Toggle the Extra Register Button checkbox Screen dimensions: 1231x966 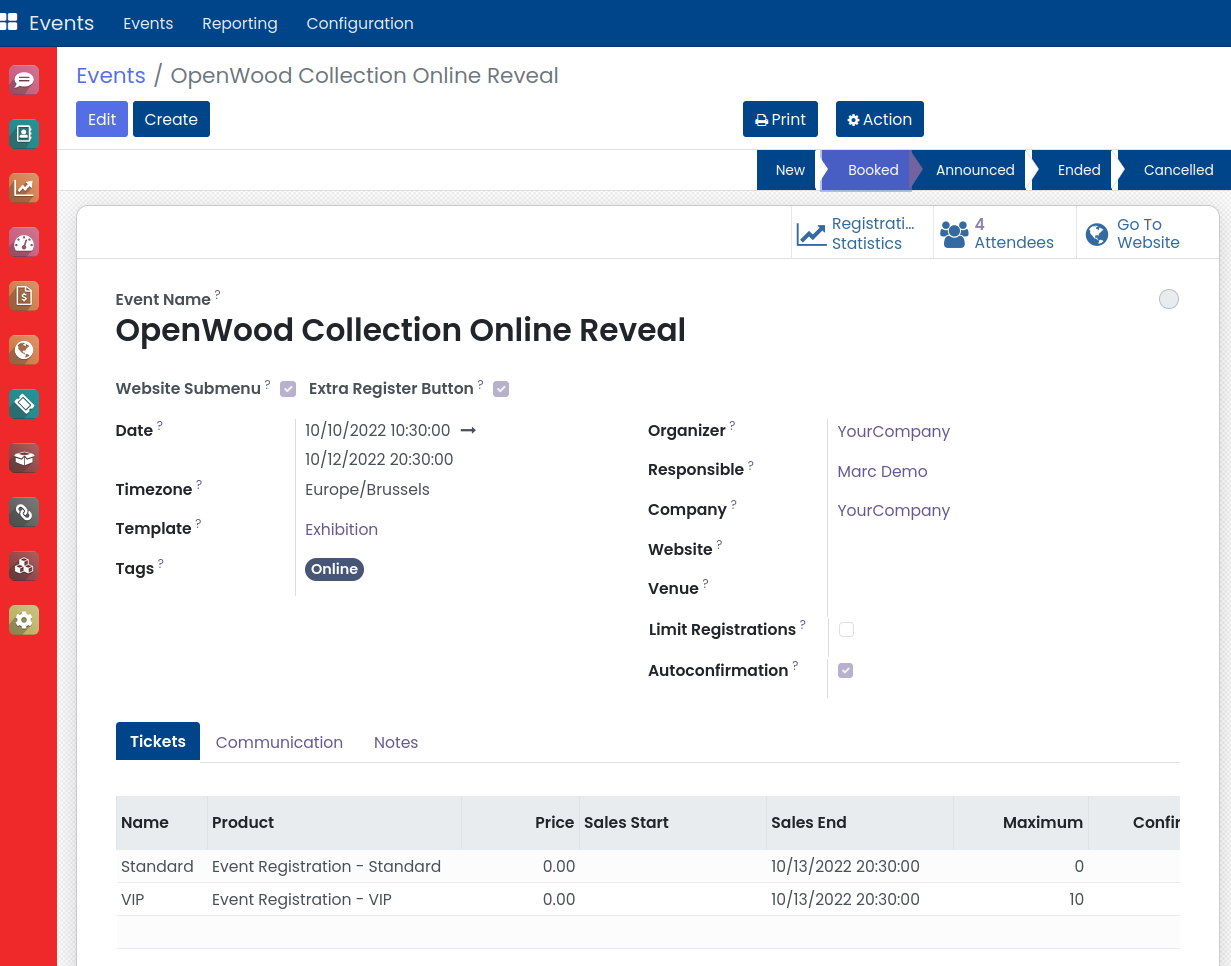pyautogui.click(x=501, y=389)
